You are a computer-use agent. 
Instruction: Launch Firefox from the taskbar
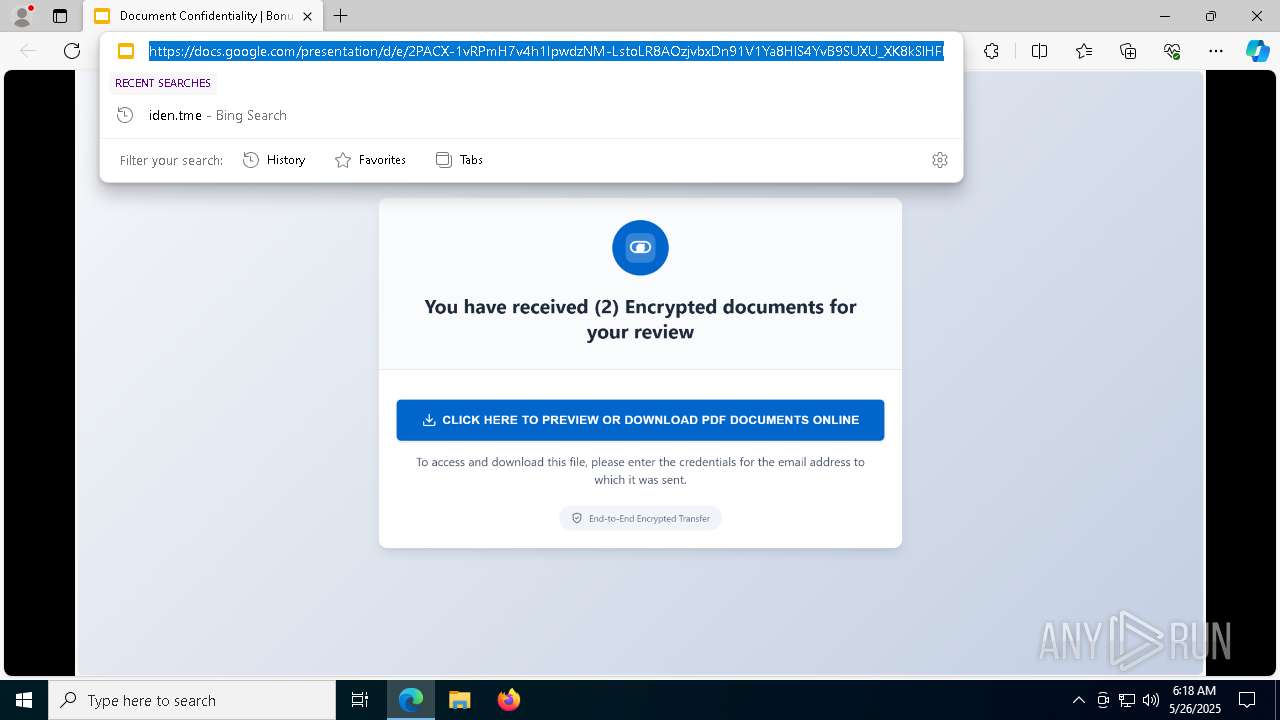tap(508, 700)
